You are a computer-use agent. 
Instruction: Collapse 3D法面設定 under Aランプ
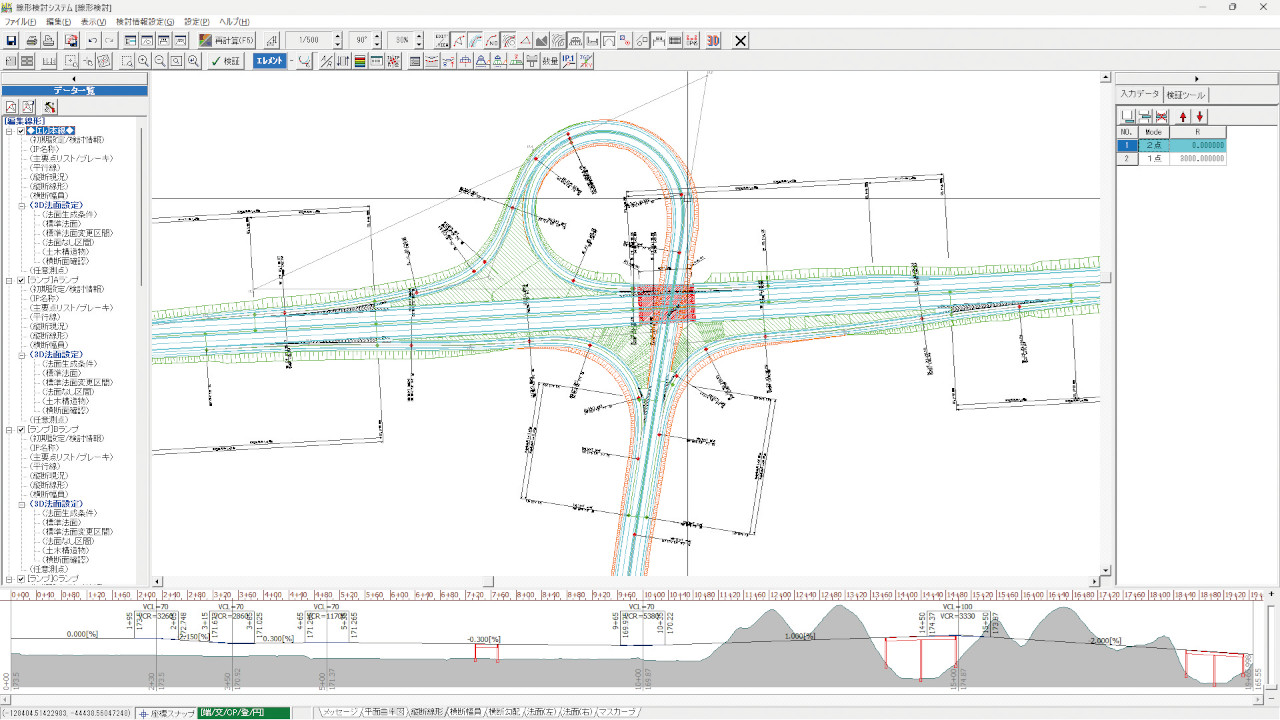tap(21, 355)
